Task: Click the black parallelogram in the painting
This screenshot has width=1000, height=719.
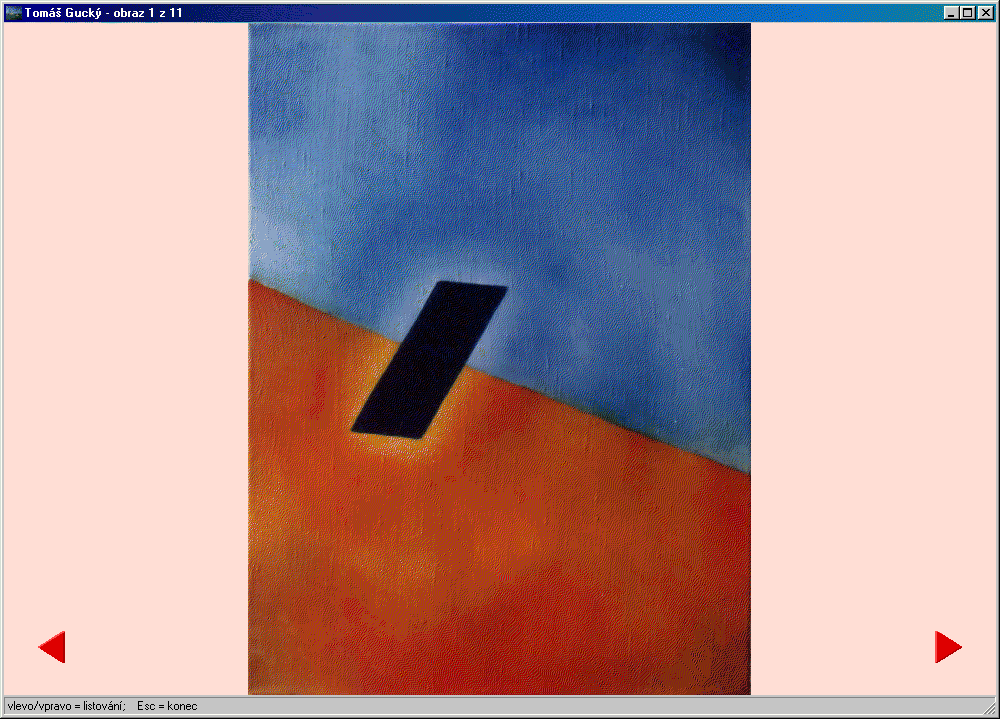Action: [430, 360]
